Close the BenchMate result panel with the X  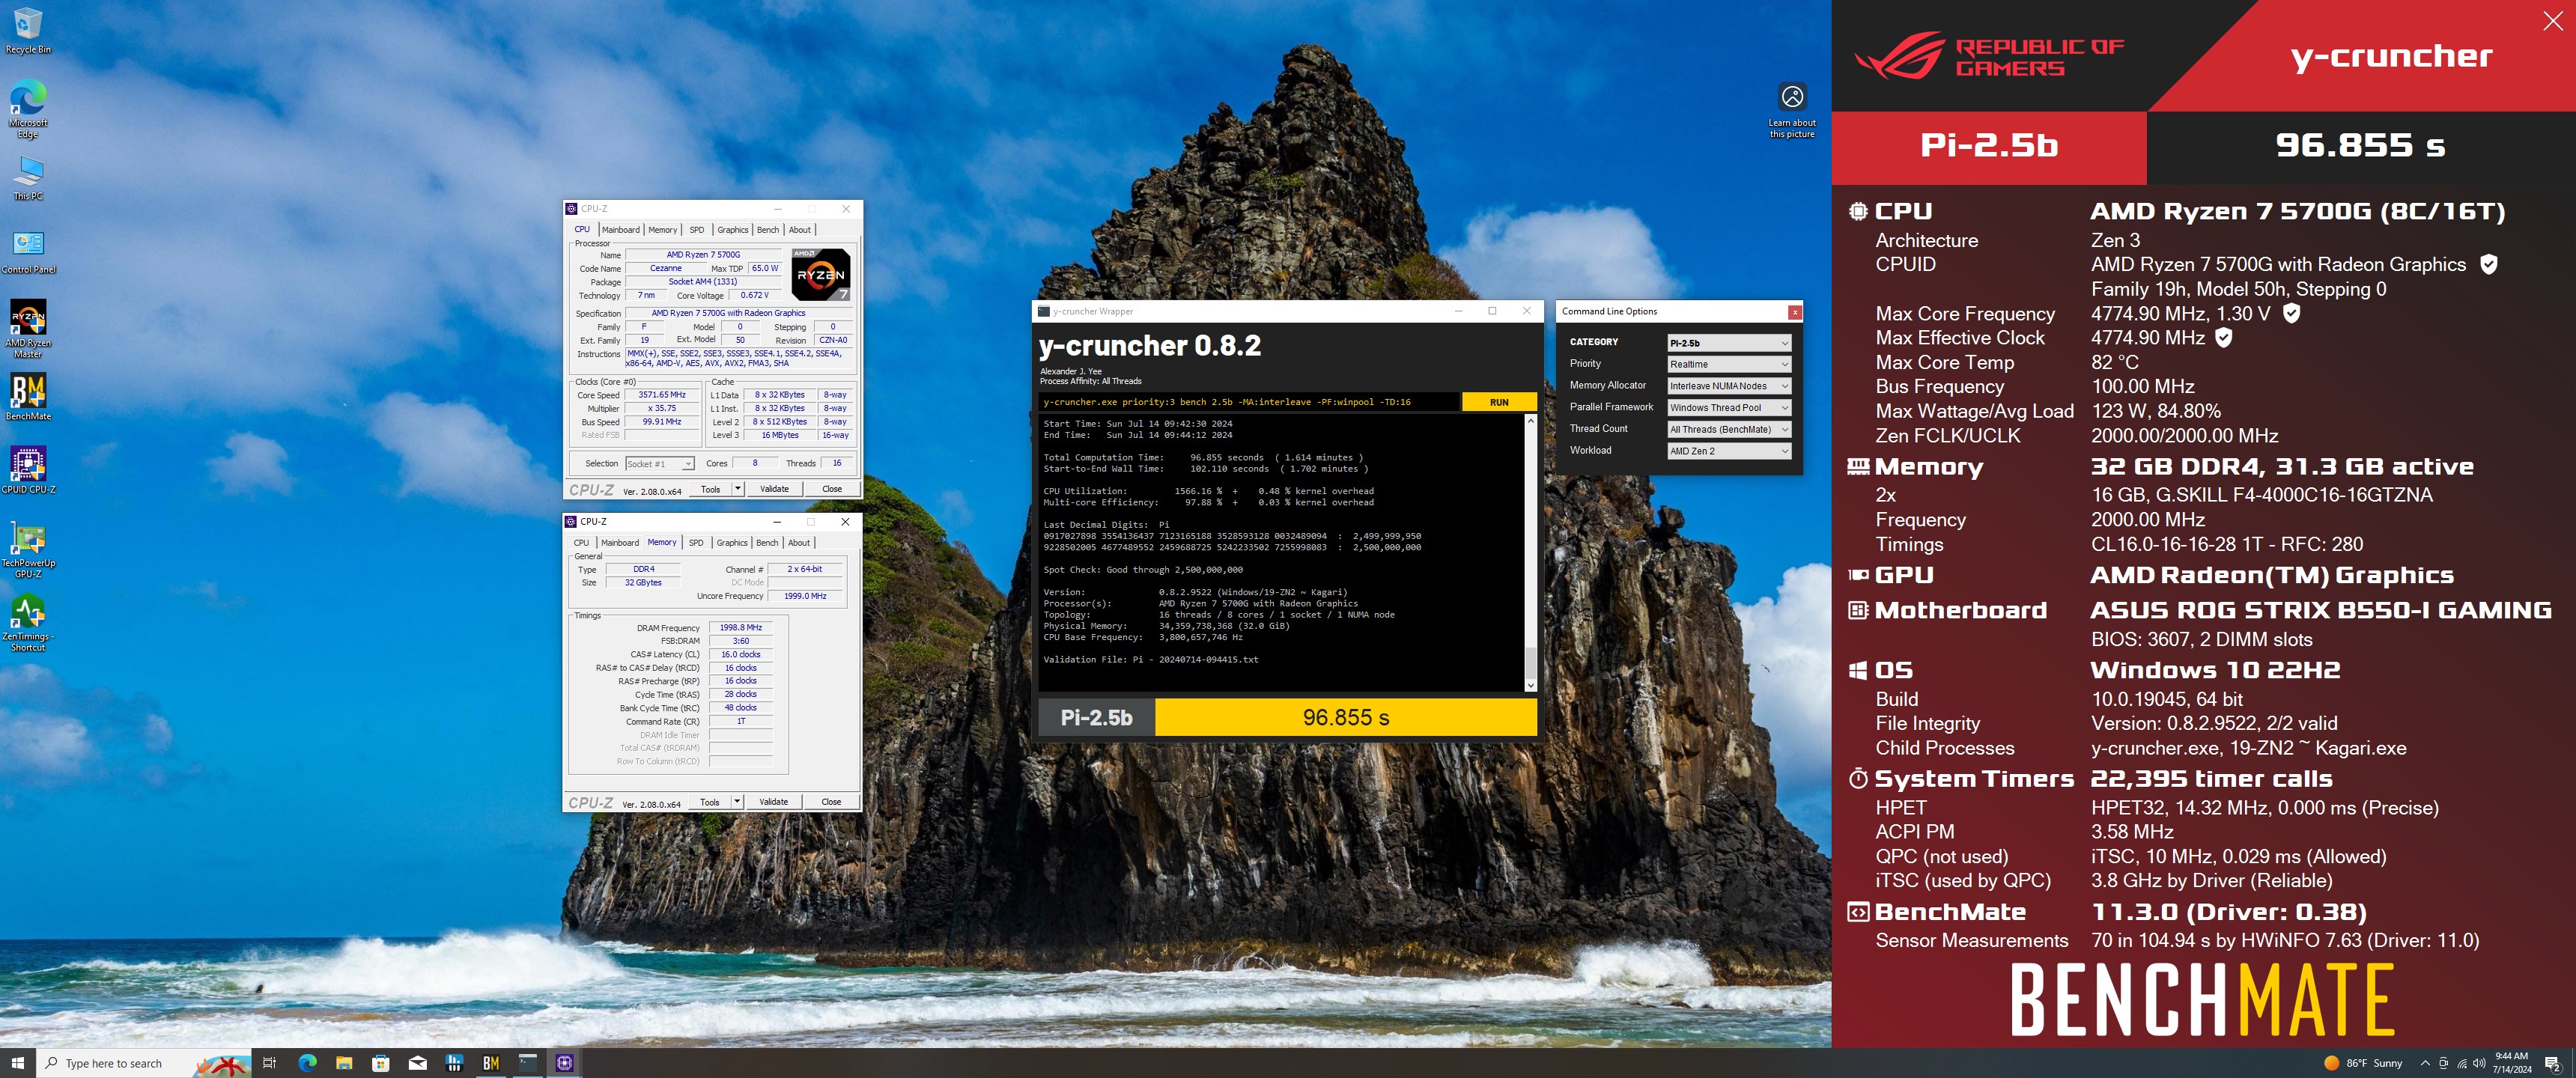coord(2553,22)
